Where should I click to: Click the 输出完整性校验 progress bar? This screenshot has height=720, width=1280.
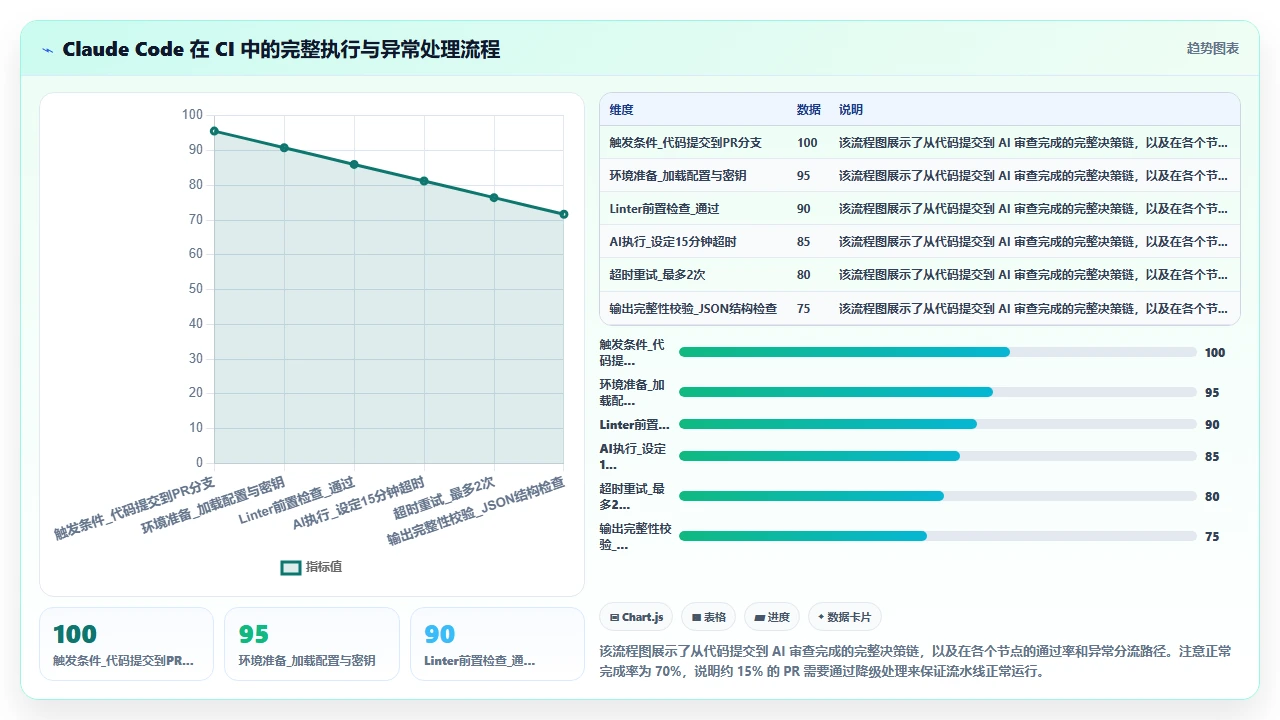938,536
